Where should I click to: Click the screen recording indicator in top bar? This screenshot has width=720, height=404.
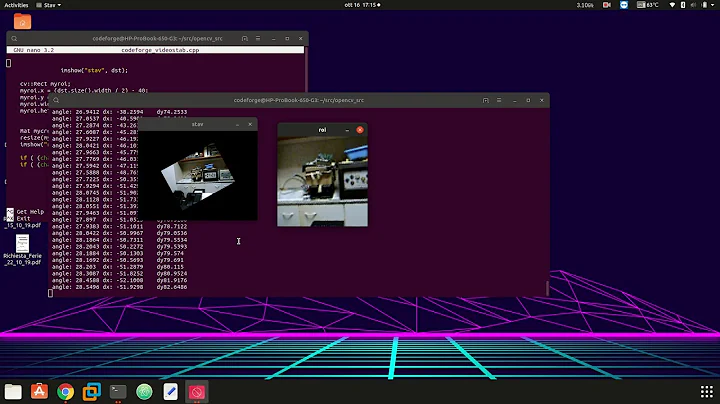click(607, 5)
